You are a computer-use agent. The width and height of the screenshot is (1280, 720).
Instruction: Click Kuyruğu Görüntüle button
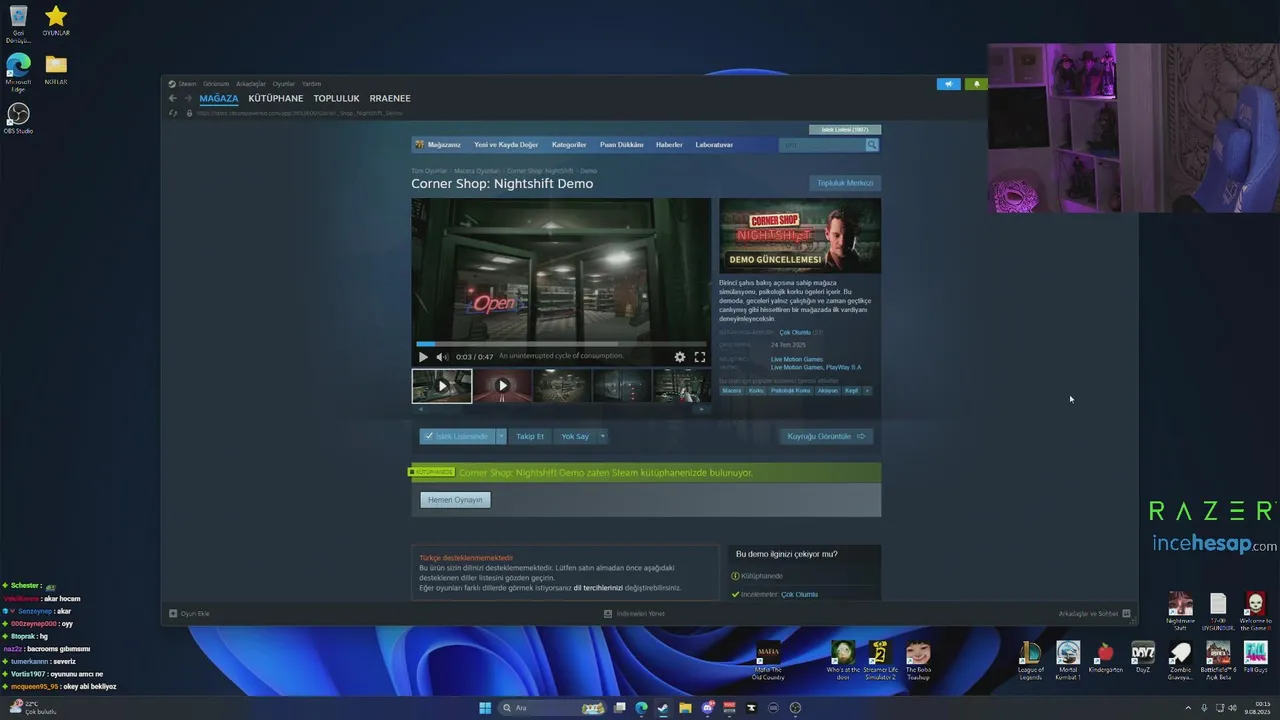827,436
